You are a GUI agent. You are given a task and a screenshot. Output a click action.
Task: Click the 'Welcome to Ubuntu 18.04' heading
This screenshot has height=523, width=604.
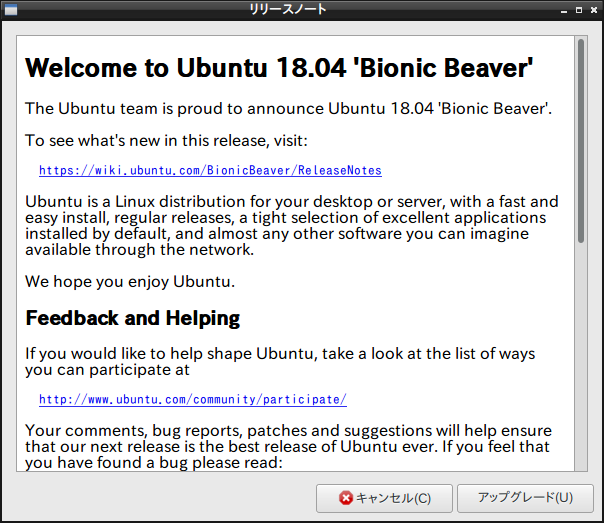pyautogui.click(x=279, y=68)
